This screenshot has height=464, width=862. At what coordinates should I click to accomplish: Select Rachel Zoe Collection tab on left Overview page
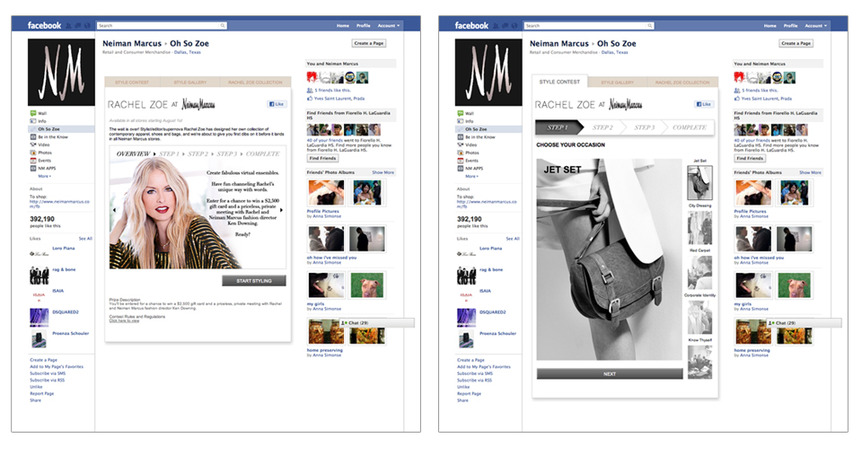click(255, 82)
